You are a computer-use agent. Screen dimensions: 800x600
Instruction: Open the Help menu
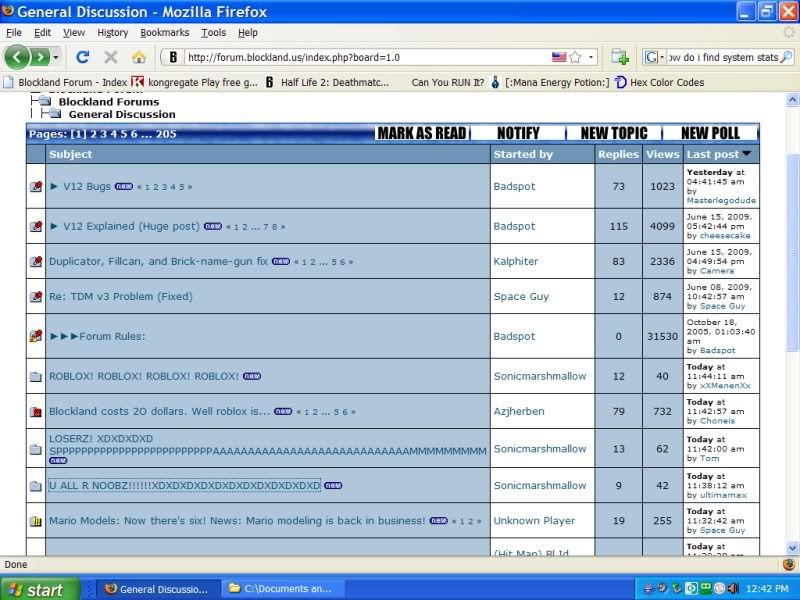pyautogui.click(x=247, y=33)
